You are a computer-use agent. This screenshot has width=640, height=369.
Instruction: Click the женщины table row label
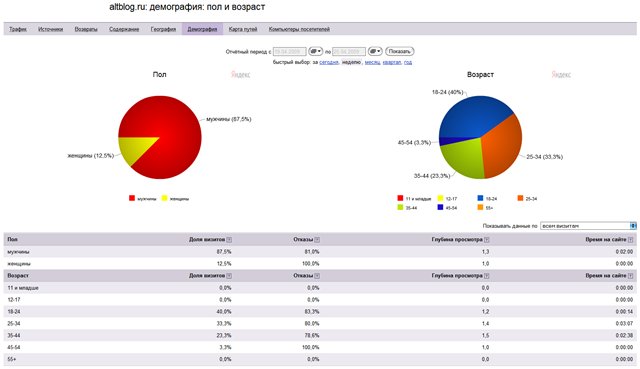tap(19, 264)
